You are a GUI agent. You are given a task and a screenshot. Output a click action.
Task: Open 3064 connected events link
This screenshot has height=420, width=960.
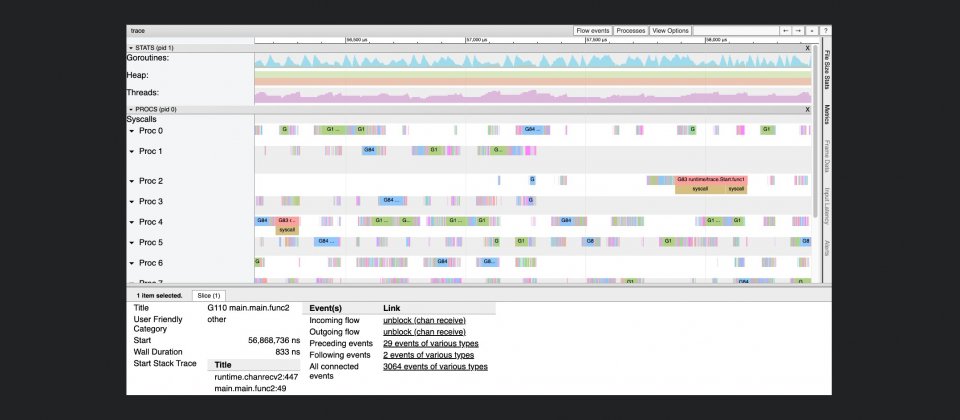[435, 367]
